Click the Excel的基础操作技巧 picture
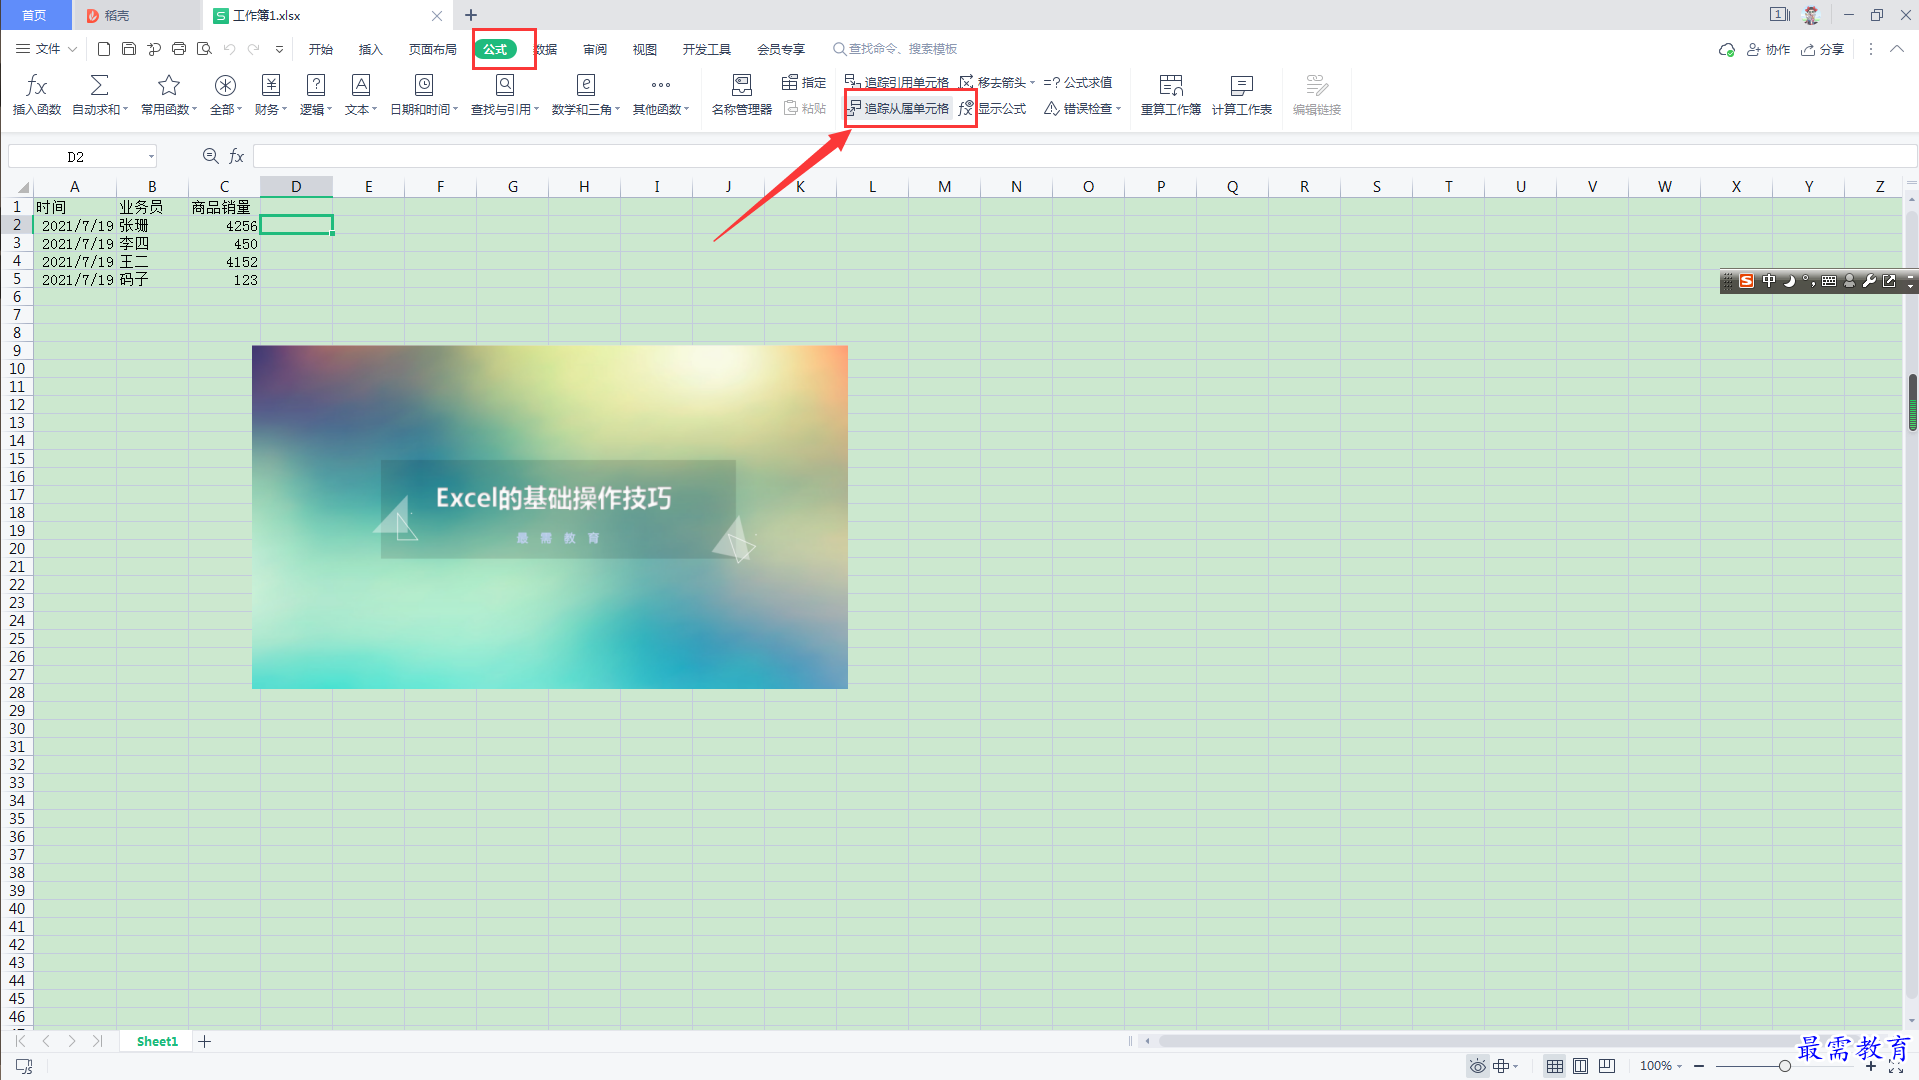 pyautogui.click(x=550, y=517)
